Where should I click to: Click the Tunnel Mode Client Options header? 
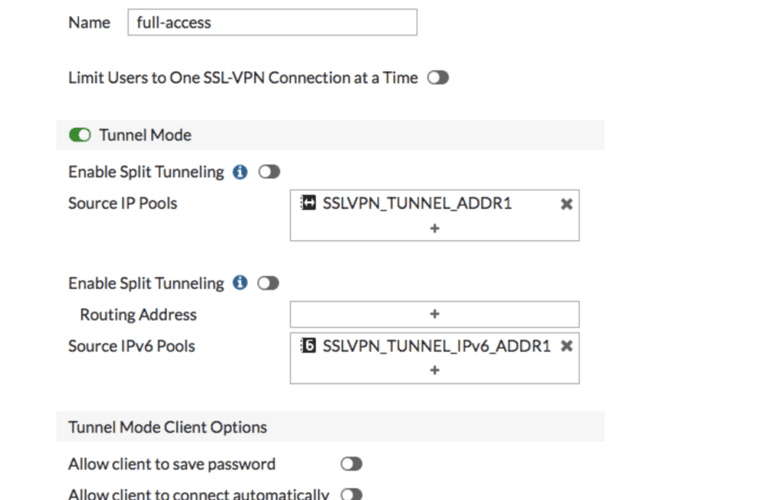(x=168, y=427)
